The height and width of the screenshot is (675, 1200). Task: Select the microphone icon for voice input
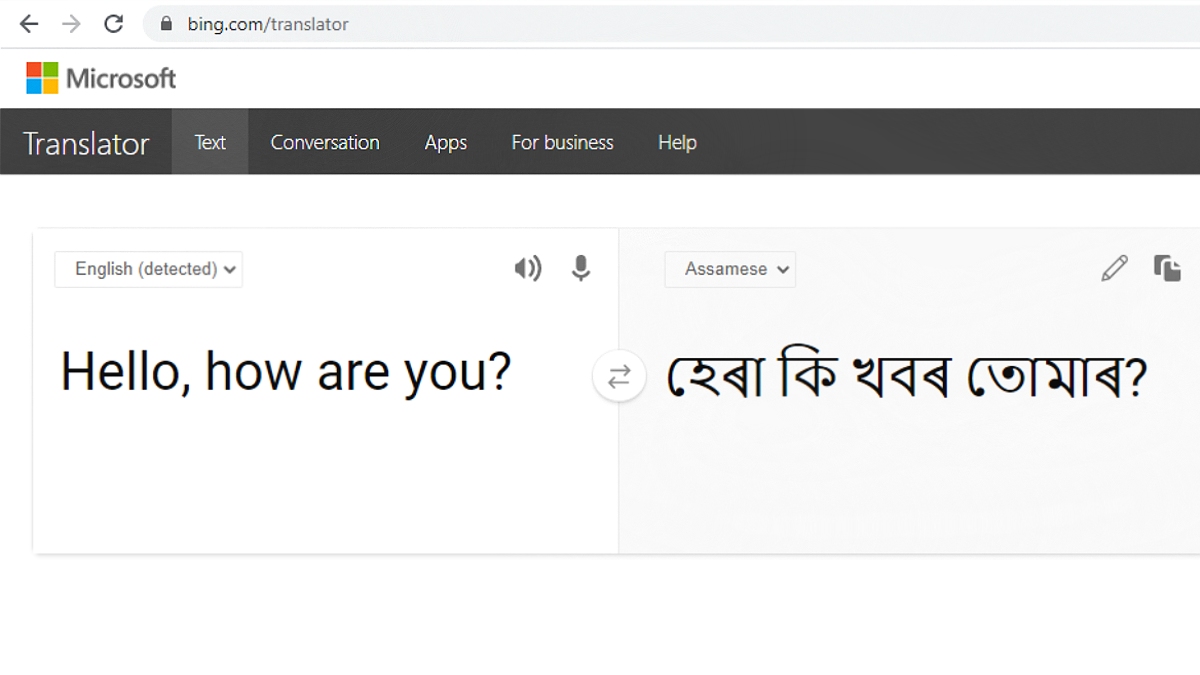tap(581, 268)
